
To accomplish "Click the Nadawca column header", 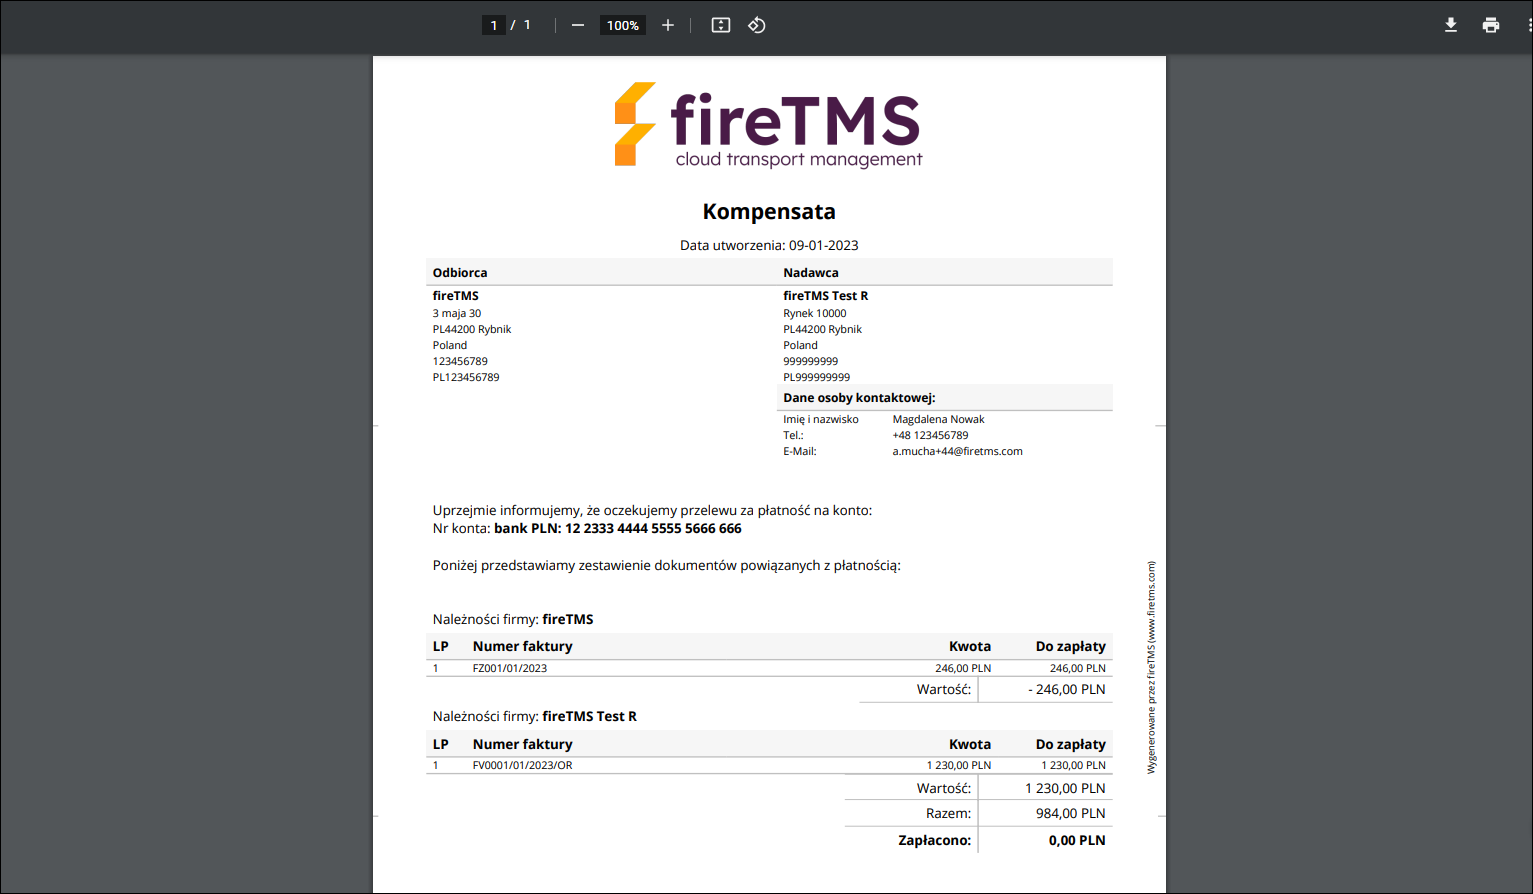I will coord(811,272).
